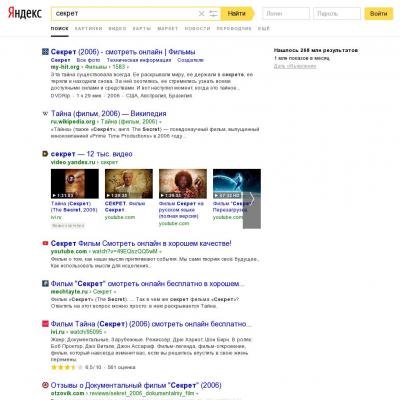Image resolution: width=400 pixels, height=400 pixels.
Task: Click the Войти login button
Action: tap(379, 14)
